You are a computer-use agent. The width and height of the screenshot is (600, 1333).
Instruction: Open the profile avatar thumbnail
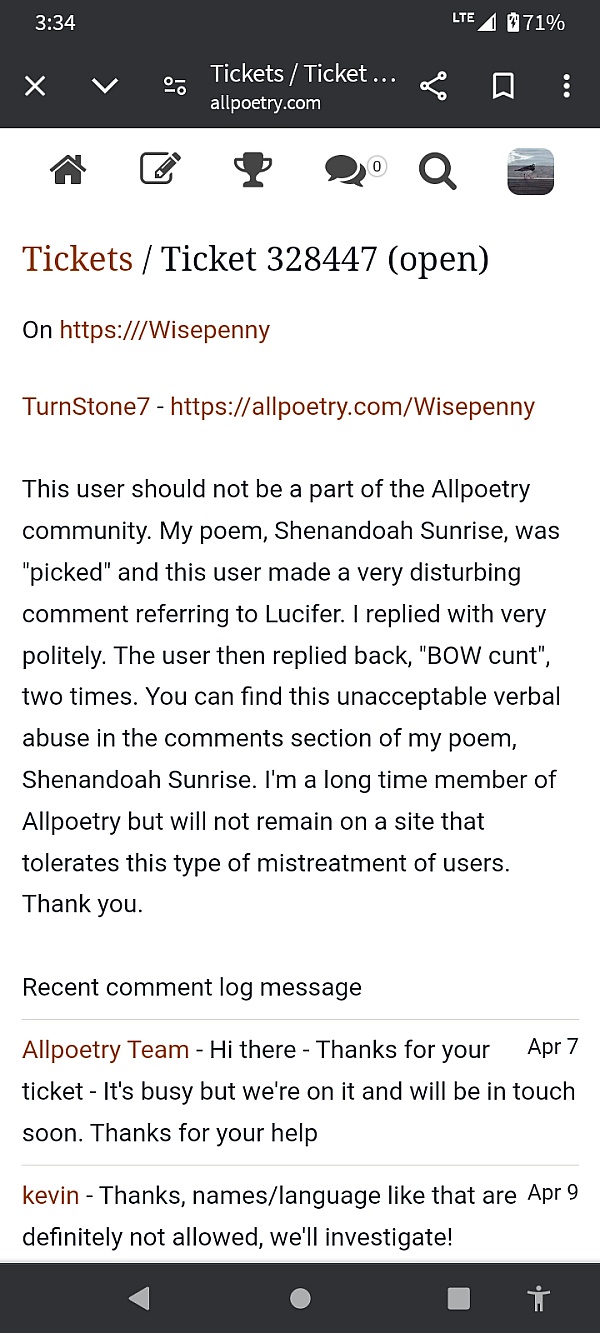530,171
